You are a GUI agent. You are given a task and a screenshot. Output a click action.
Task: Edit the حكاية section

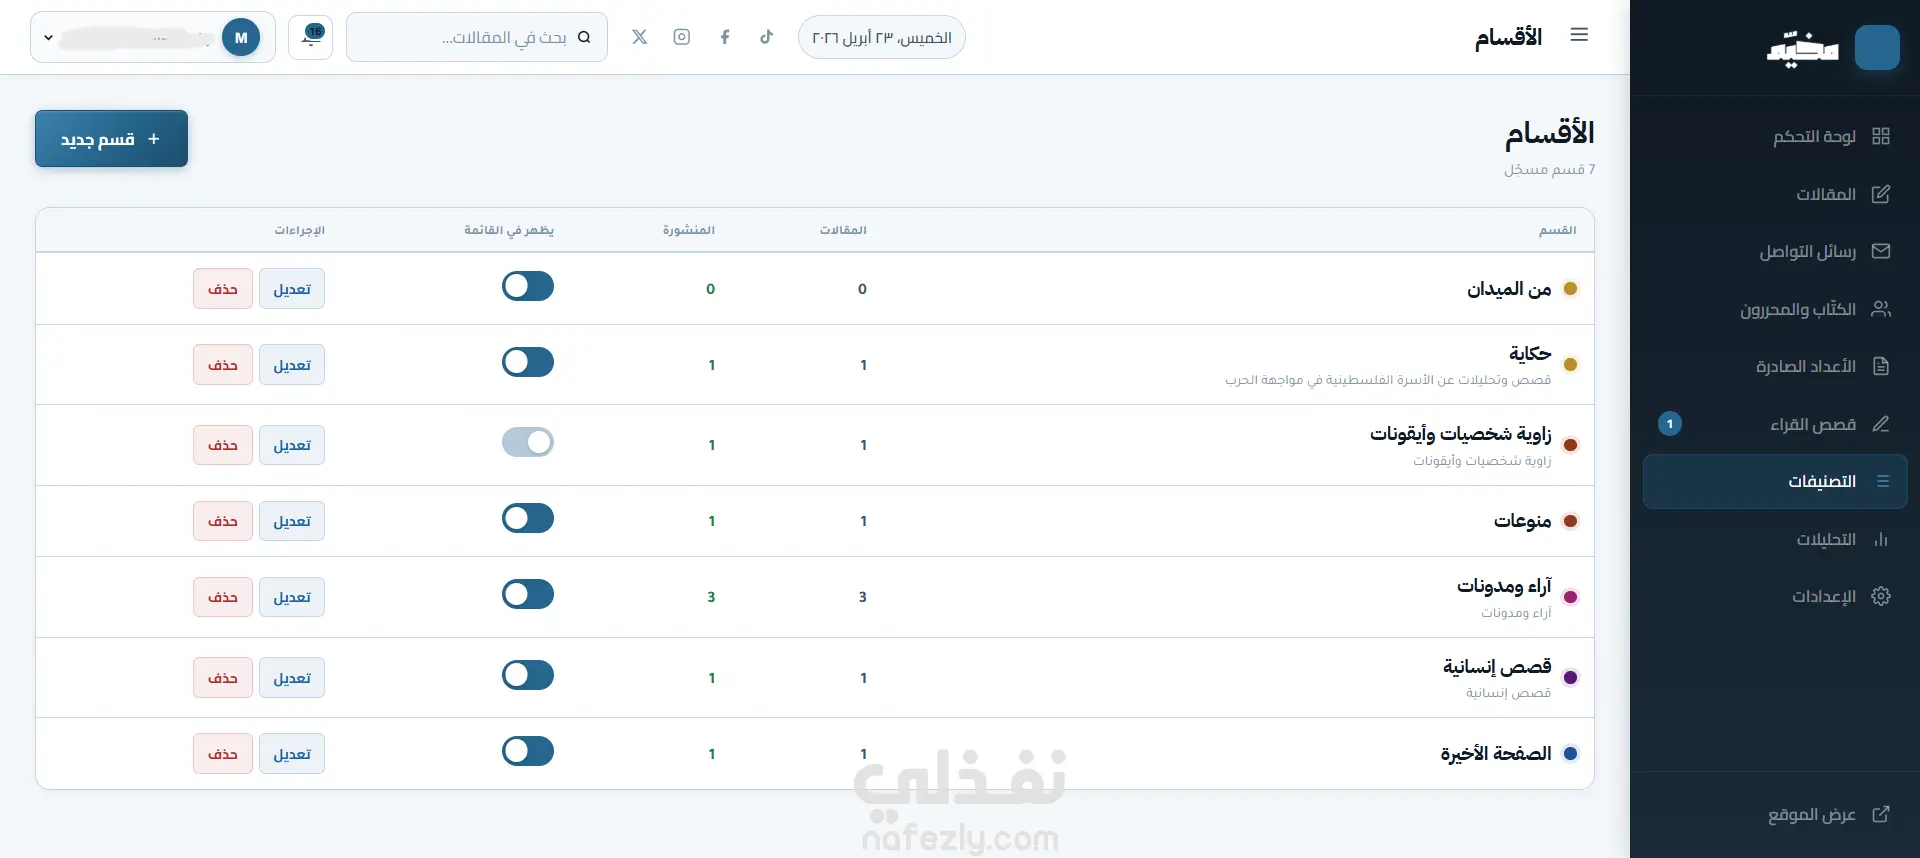coord(292,365)
